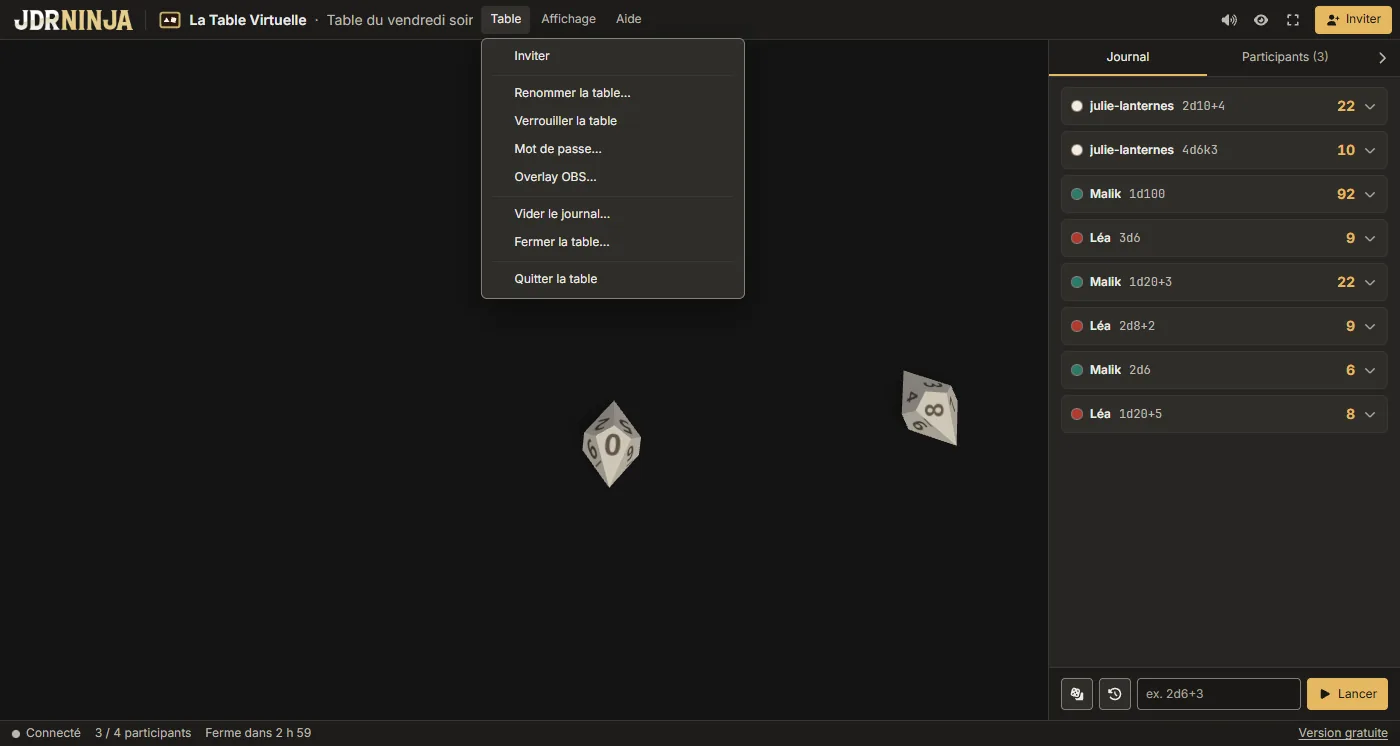The width and height of the screenshot is (1400, 746).
Task: Expand Malik 1d20+3 roll chevron
Action: [x=1370, y=282]
